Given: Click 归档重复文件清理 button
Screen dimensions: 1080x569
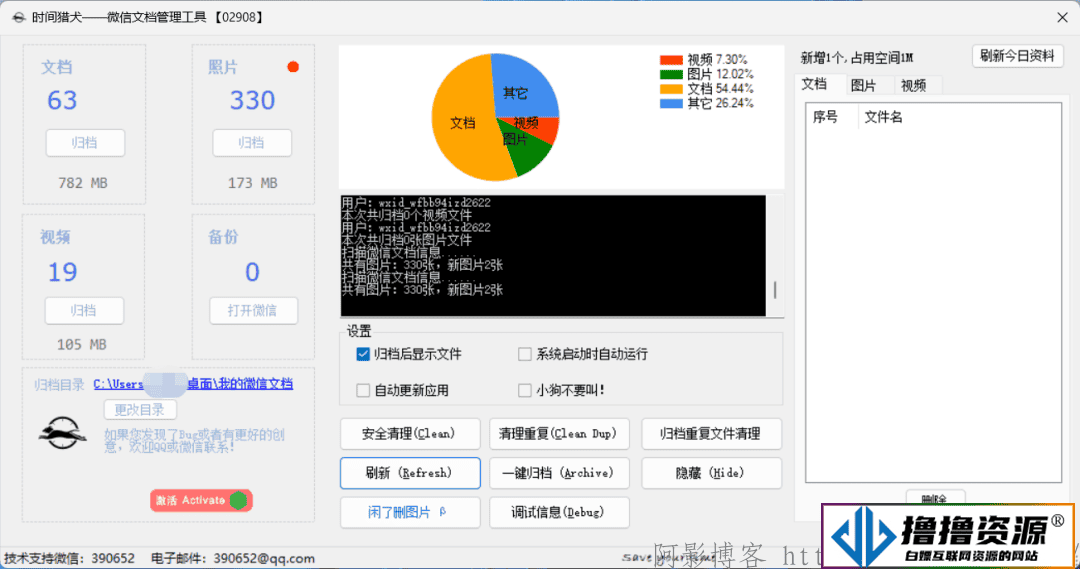Looking at the screenshot, I should (712, 434).
